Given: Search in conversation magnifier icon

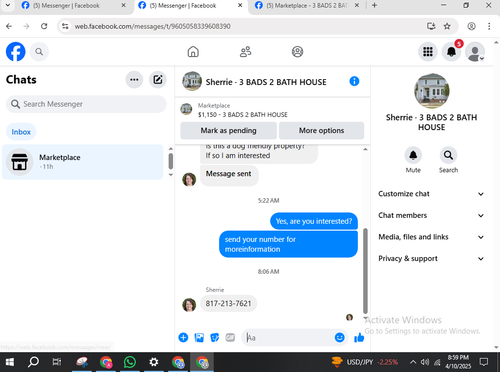Looking at the screenshot, I should pyautogui.click(x=448, y=155).
